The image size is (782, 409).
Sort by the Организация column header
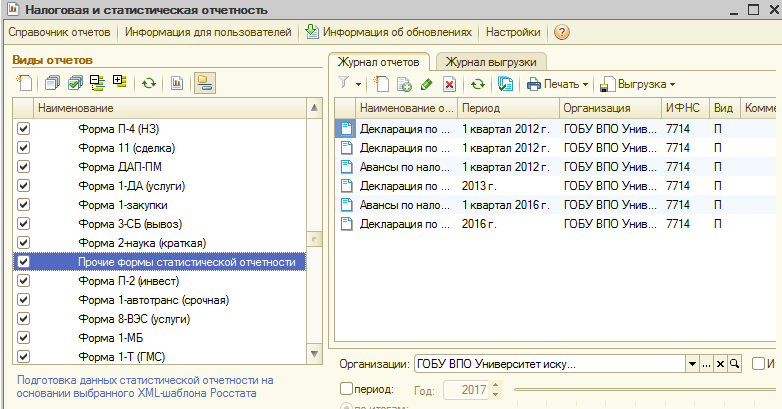(x=610, y=108)
